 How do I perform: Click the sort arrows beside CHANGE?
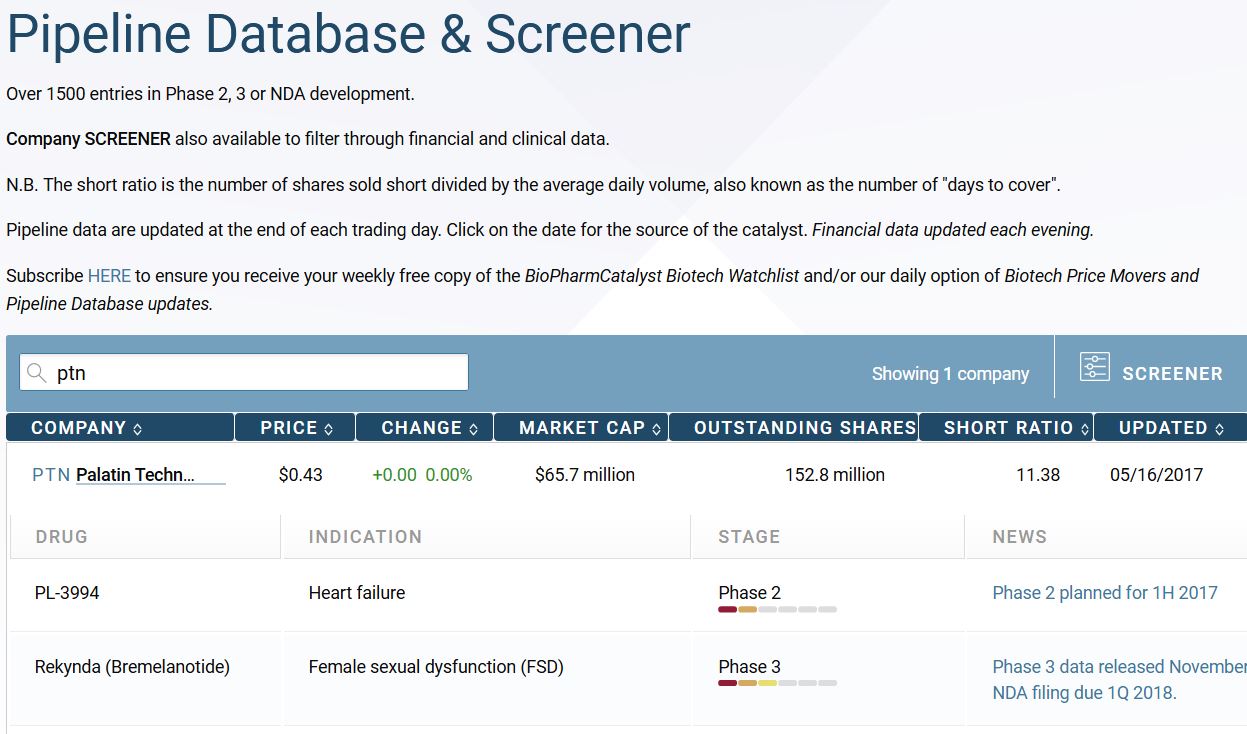[473, 429]
